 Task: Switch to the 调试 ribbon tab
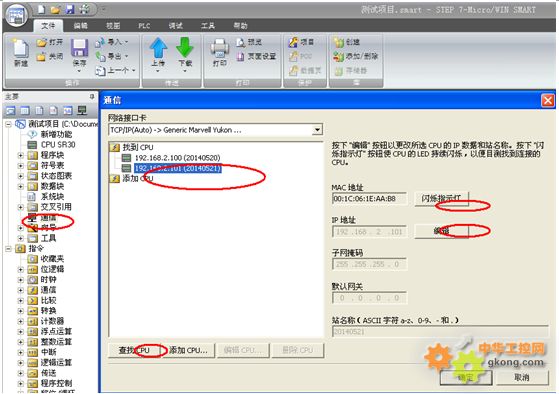(175, 26)
